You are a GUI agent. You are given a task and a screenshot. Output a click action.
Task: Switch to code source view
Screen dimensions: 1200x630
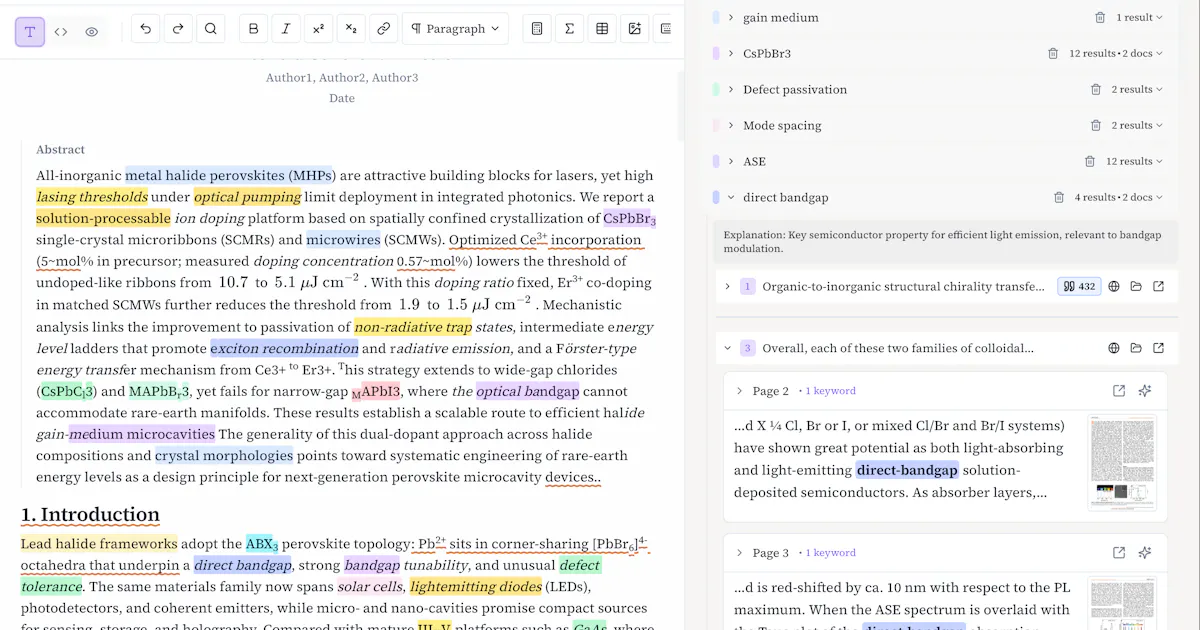point(61,32)
